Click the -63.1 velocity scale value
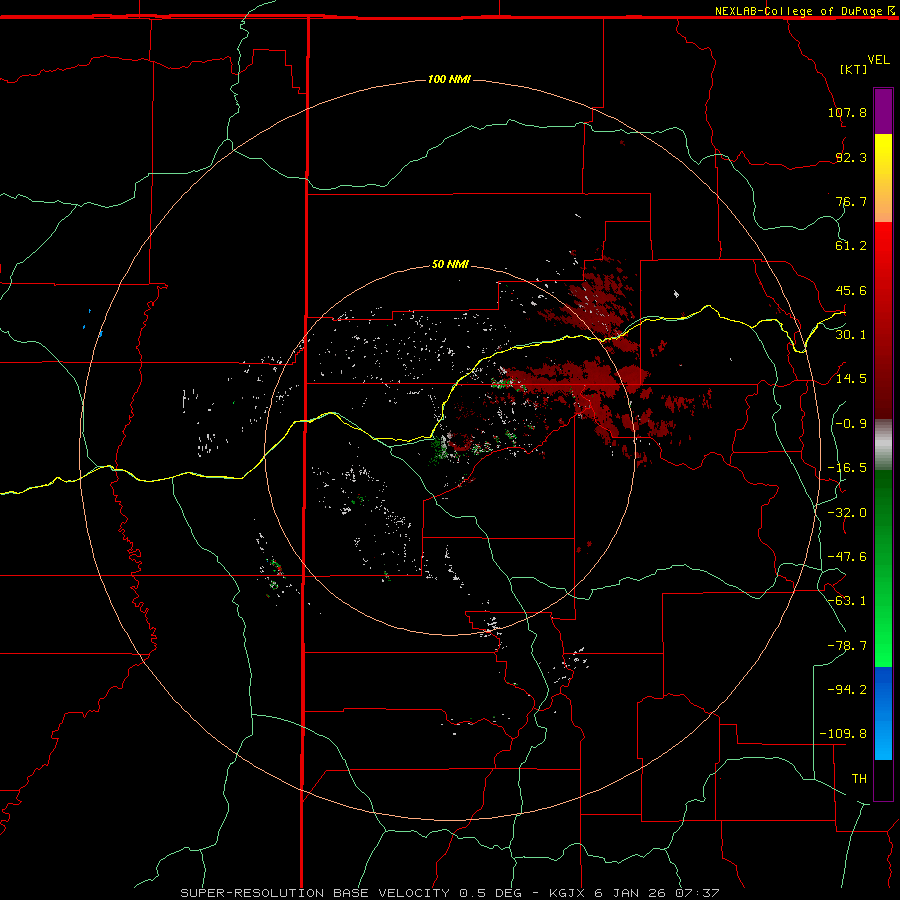The height and width of the screenshot is (900, 900). (847, 600)
